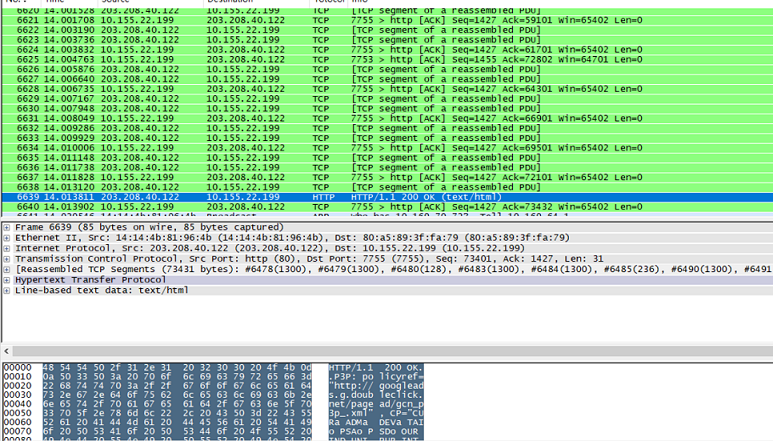Viewport: 773px width, 441px height.
Task: Expand the Hypertext Transfer Protocol node
Action: pos(7,280)
